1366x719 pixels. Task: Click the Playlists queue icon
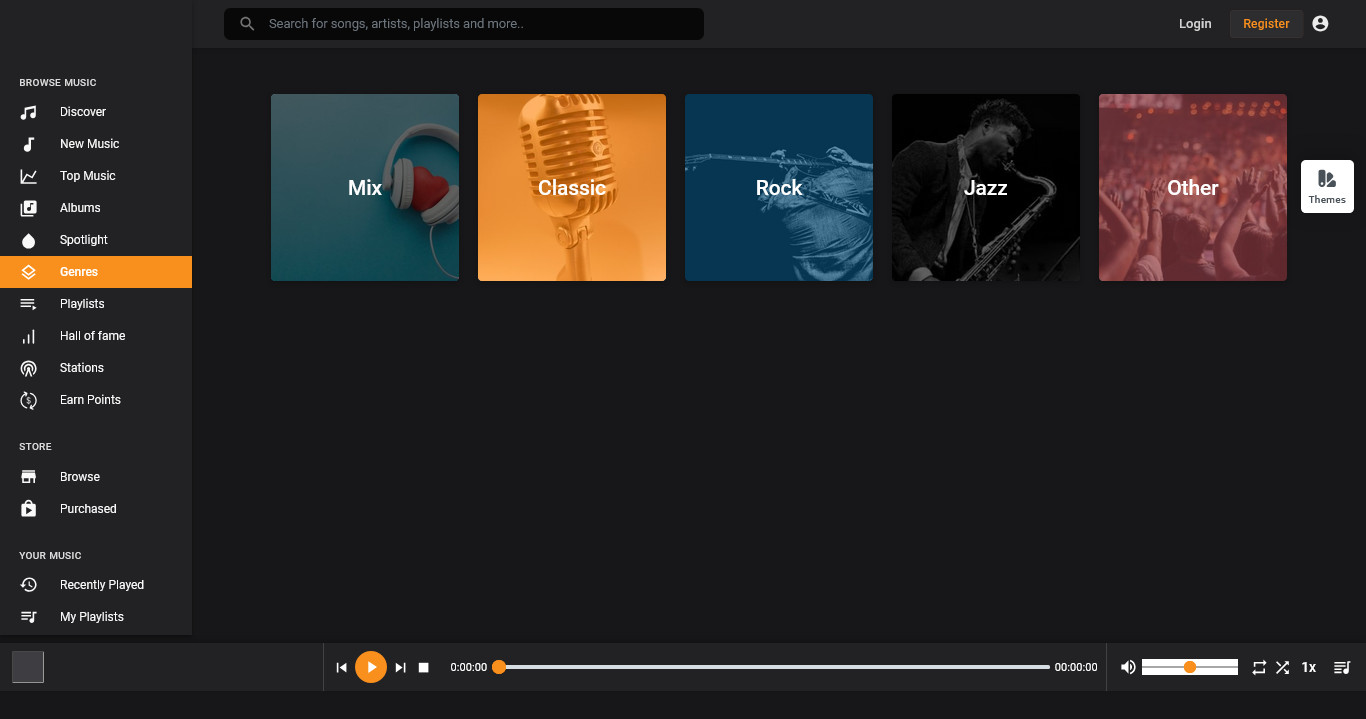[29, 304]
